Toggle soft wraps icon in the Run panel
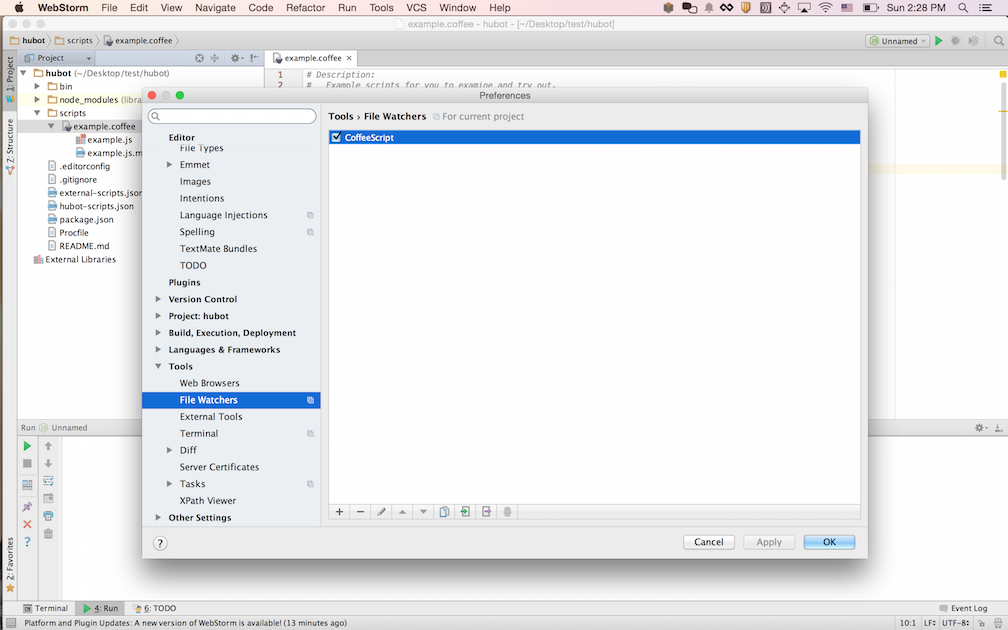1008x630 pixels. click(48, 481)
